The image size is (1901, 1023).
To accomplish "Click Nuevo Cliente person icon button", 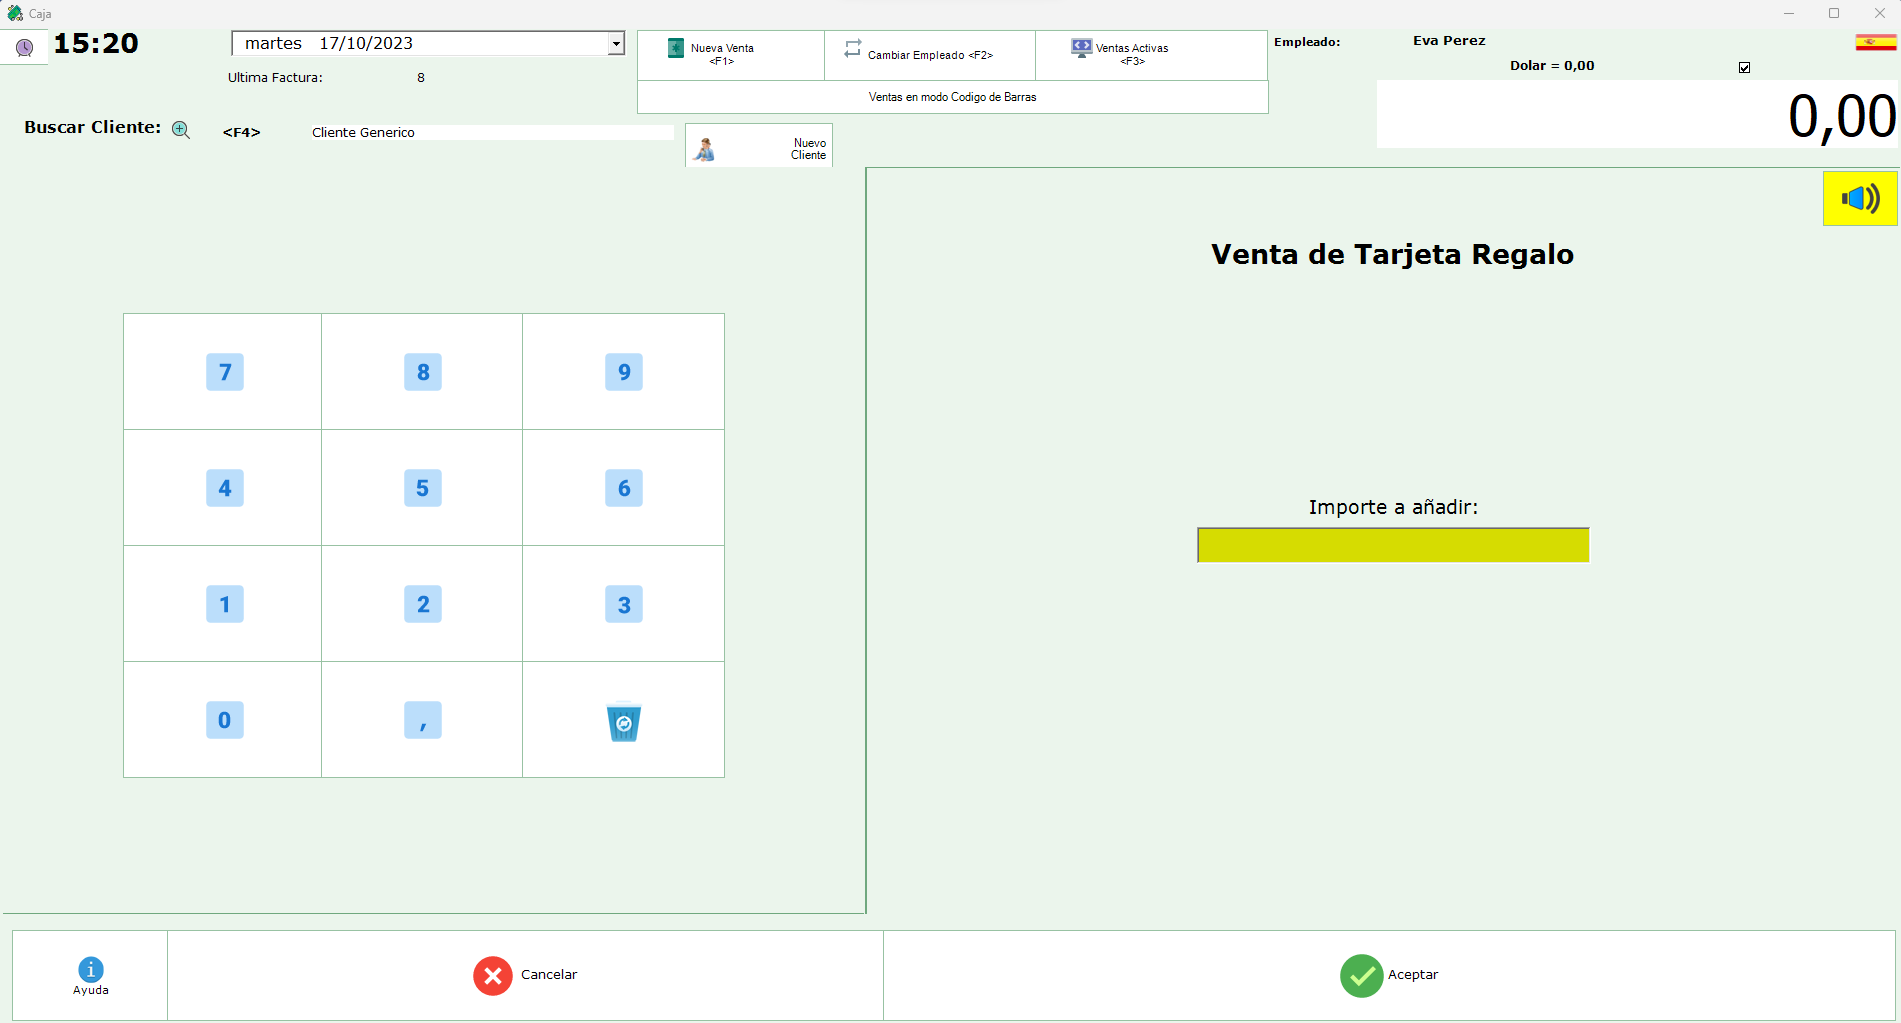I will pyautogui.click(x=758, y=146).
